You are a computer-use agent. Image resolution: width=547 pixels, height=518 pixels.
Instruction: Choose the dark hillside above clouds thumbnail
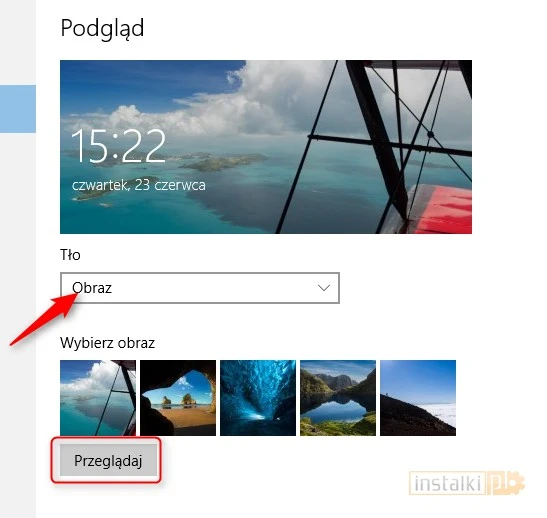(x=418, y=398)
